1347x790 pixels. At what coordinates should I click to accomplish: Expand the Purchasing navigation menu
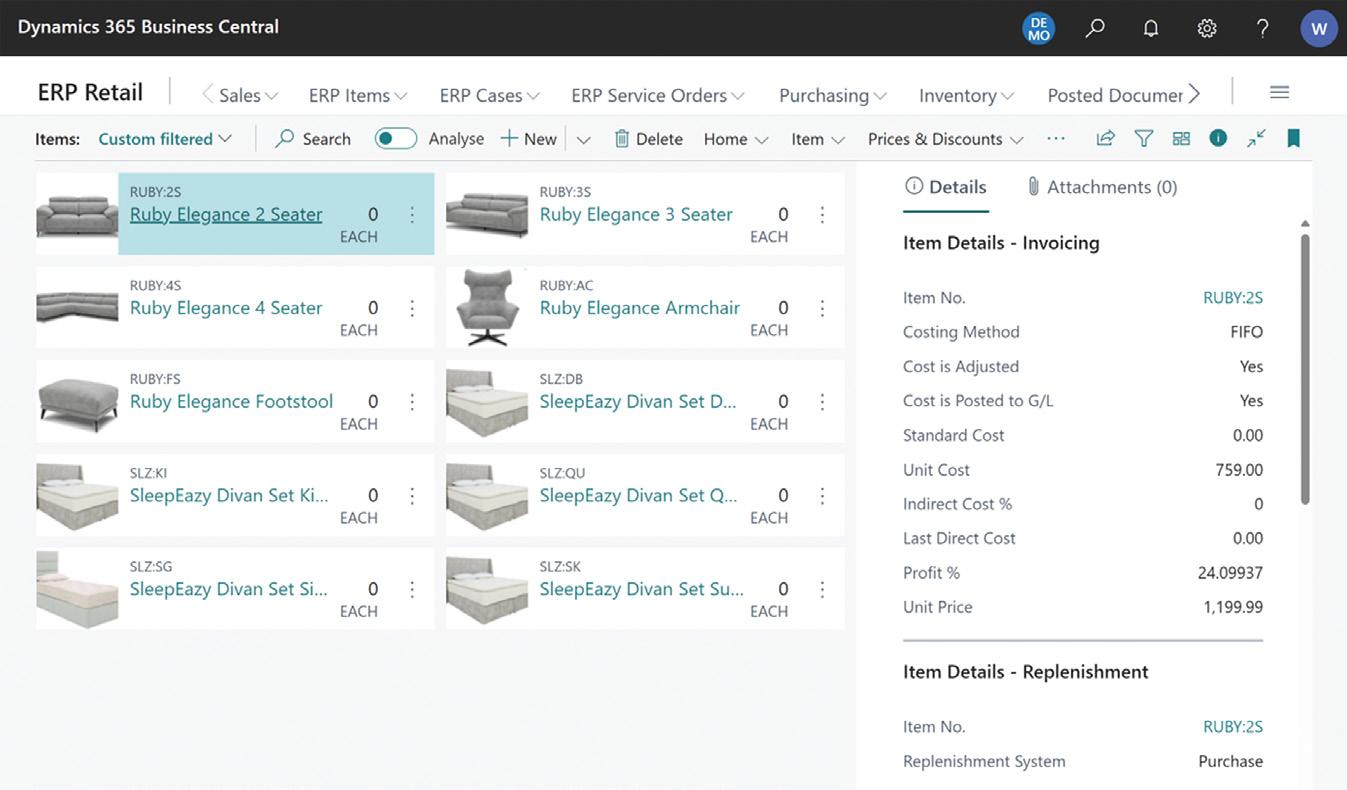[x=833, y=95]
